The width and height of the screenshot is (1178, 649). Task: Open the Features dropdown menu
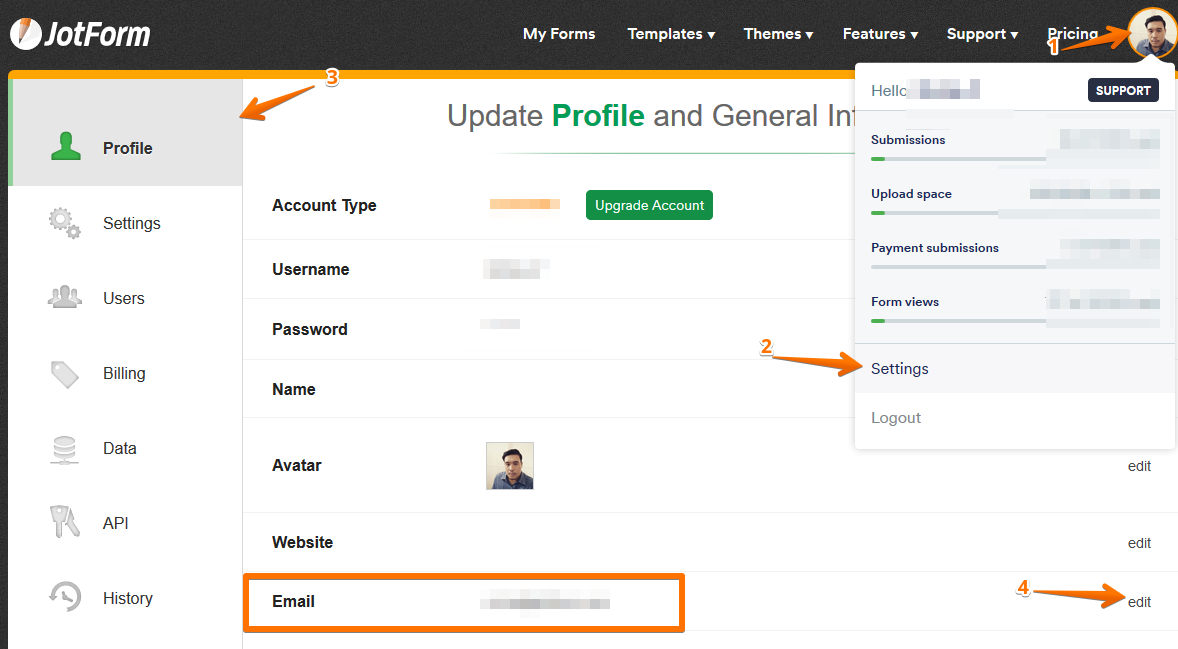coord(880,34)
